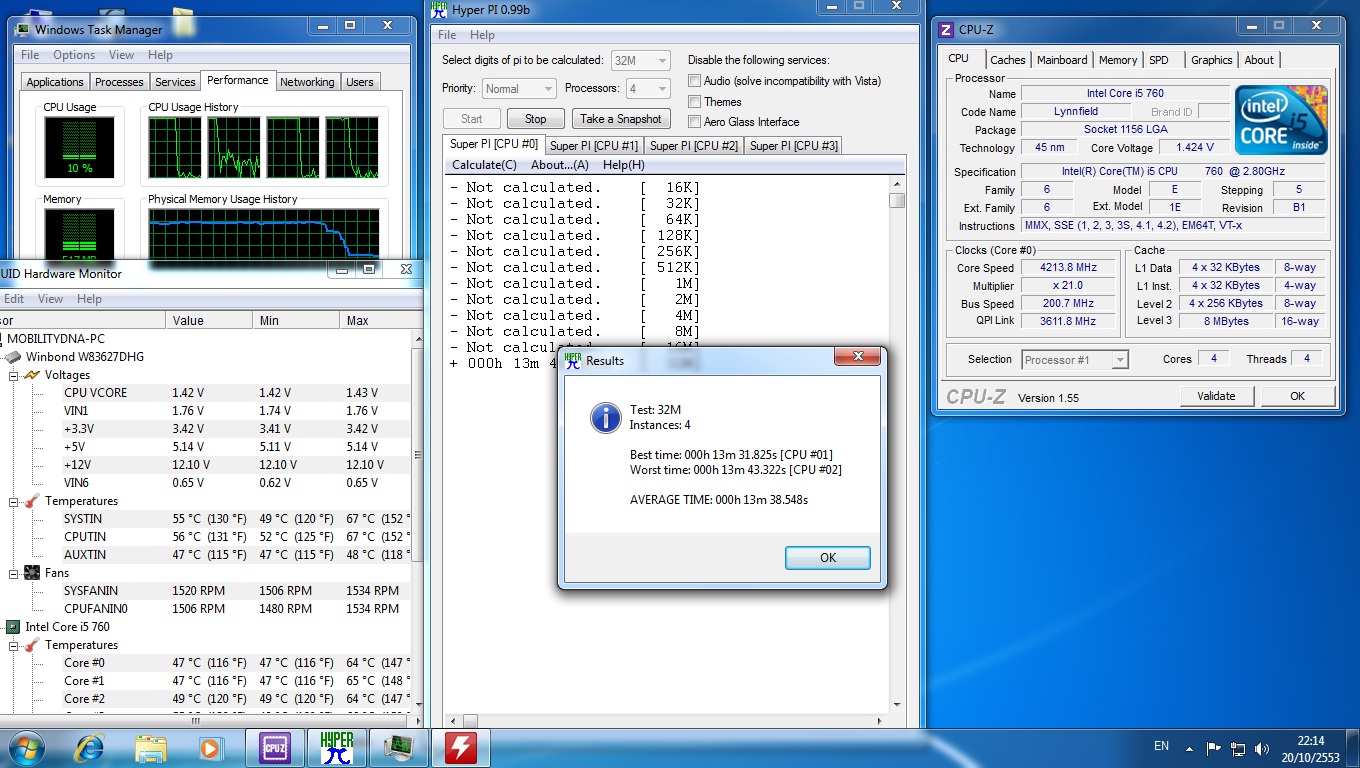This screenshot has height=768, width=1360.
Task: Switch to the Memory tab in CPU-Z
Action: click(1118, 60)
